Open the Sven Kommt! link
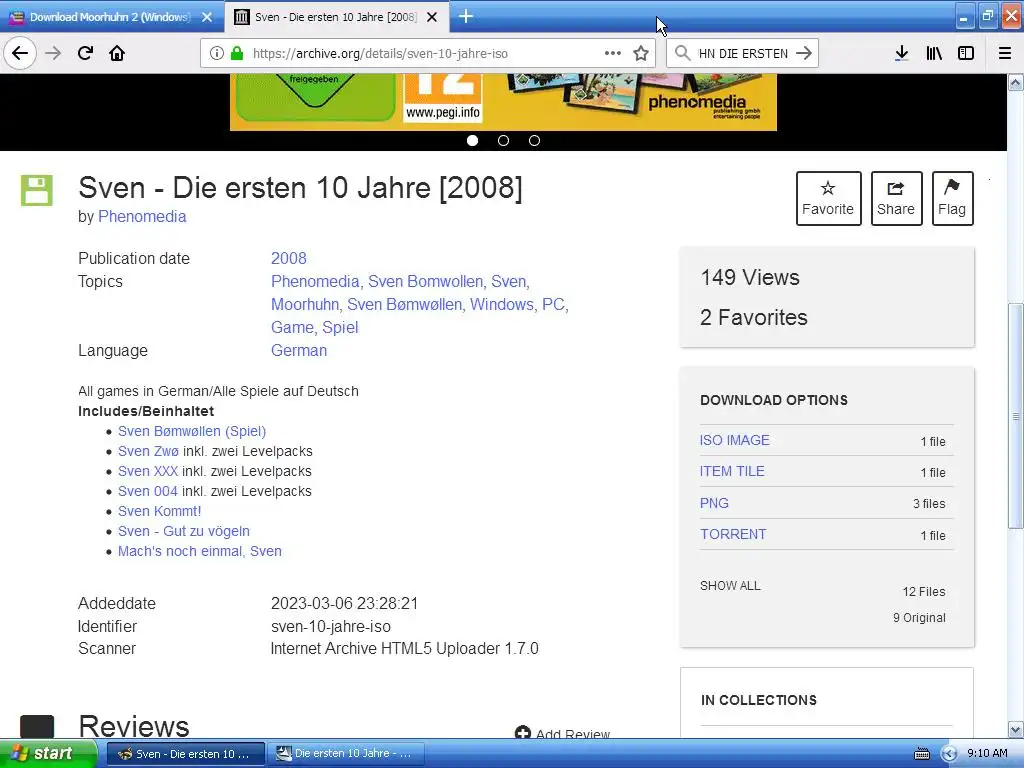 (x=159, y=511)
